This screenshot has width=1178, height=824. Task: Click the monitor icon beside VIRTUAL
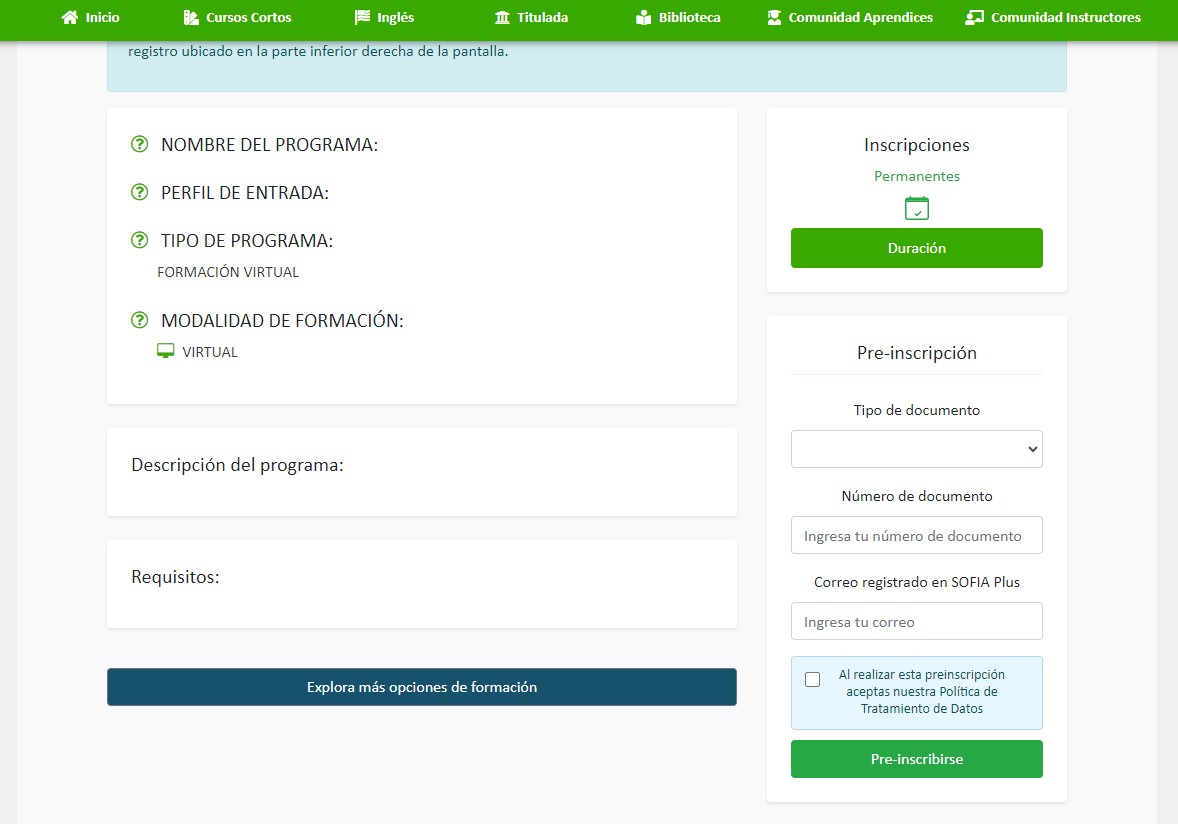pos(164,350)
